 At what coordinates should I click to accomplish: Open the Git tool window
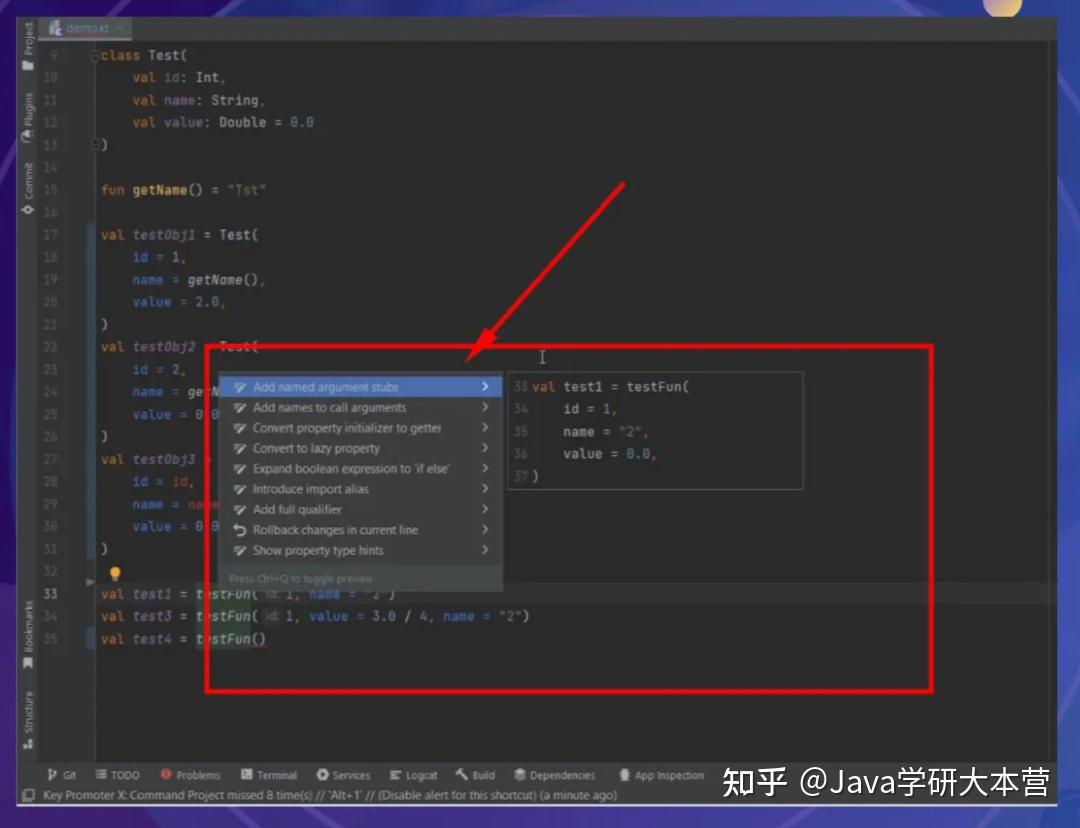[62, 773]
